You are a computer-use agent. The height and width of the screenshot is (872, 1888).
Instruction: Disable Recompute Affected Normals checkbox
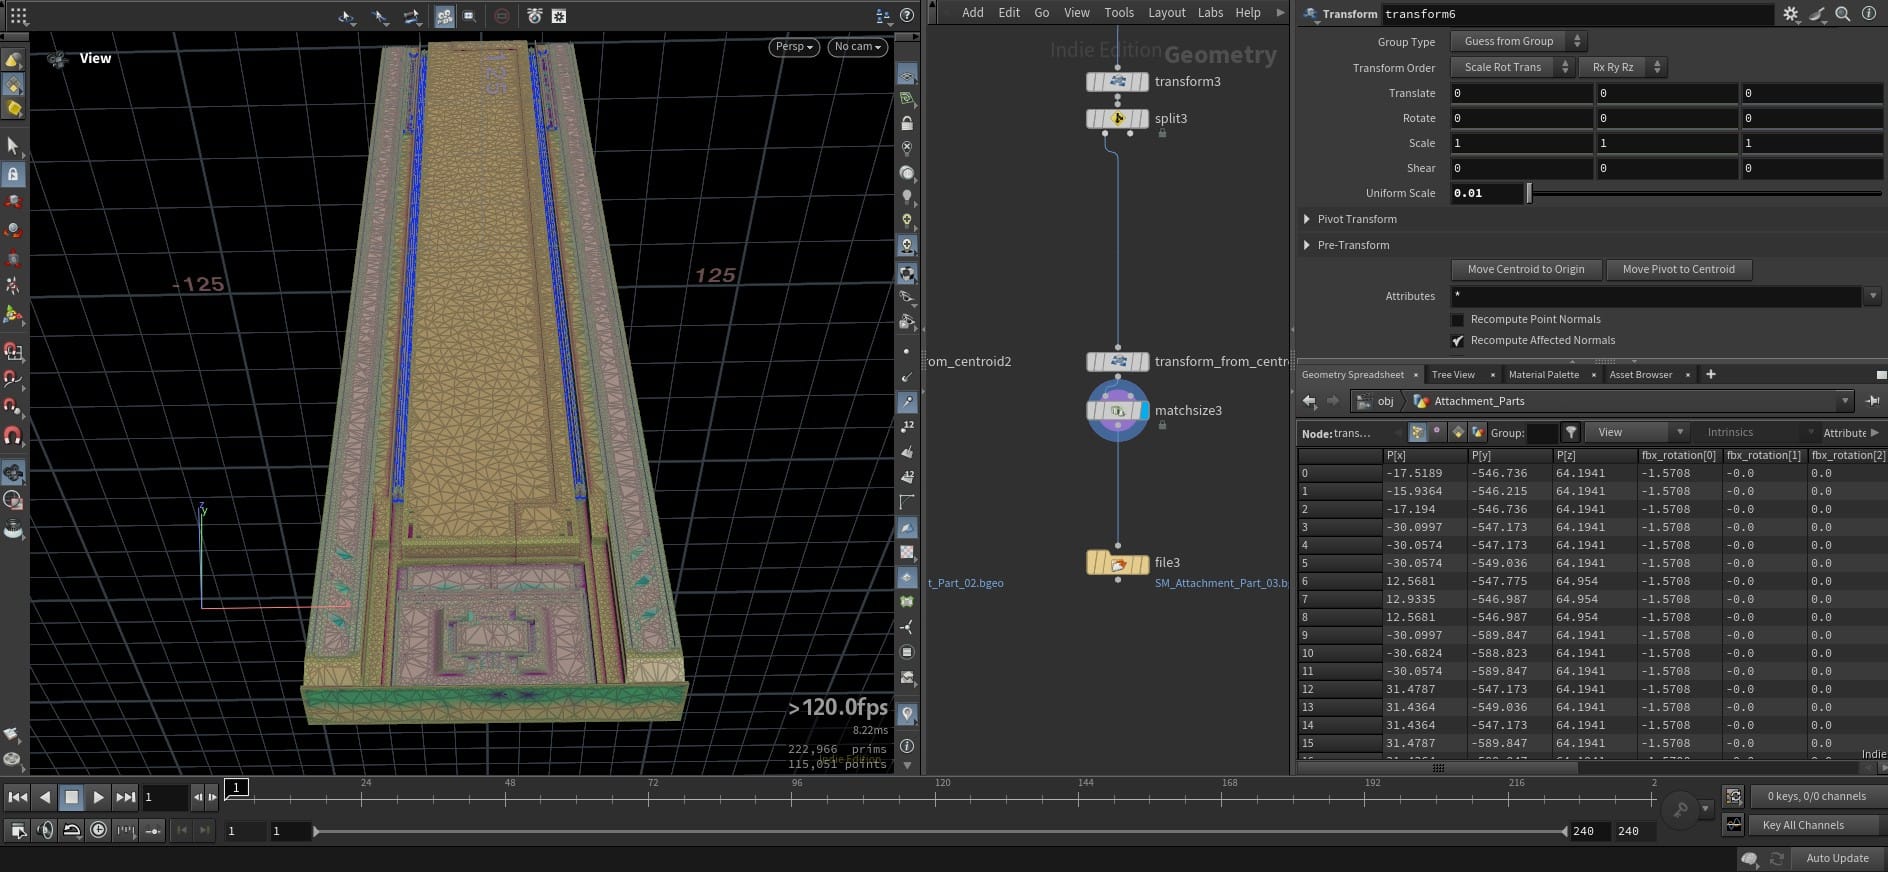point(1457,341)
